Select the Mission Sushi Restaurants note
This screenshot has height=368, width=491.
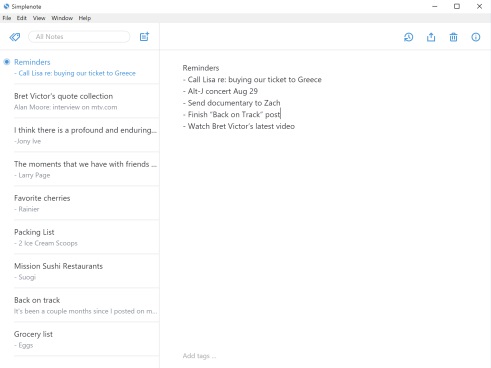[x=87, y=271]
